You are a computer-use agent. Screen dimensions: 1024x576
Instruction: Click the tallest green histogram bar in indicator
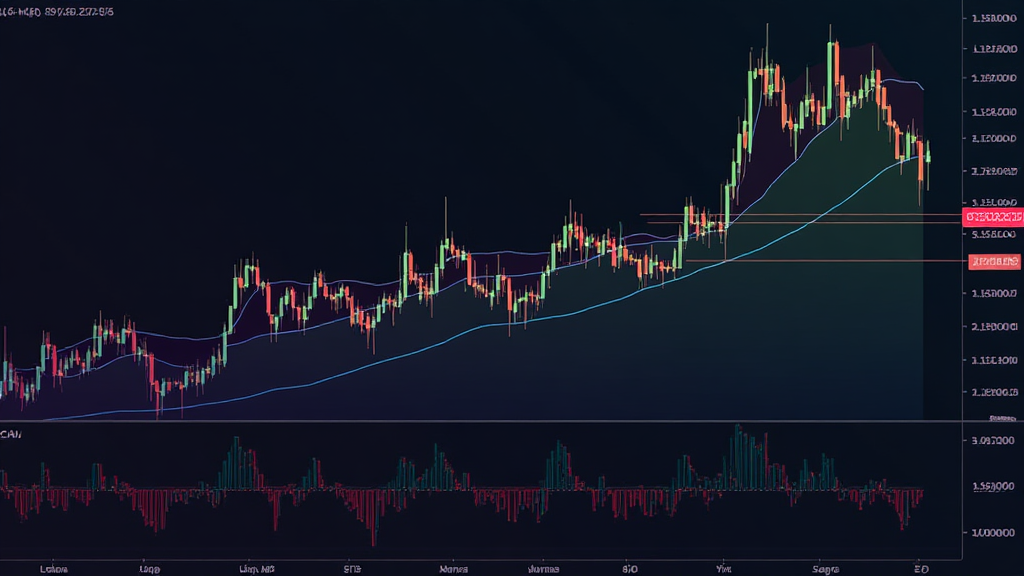pos(738,456)
